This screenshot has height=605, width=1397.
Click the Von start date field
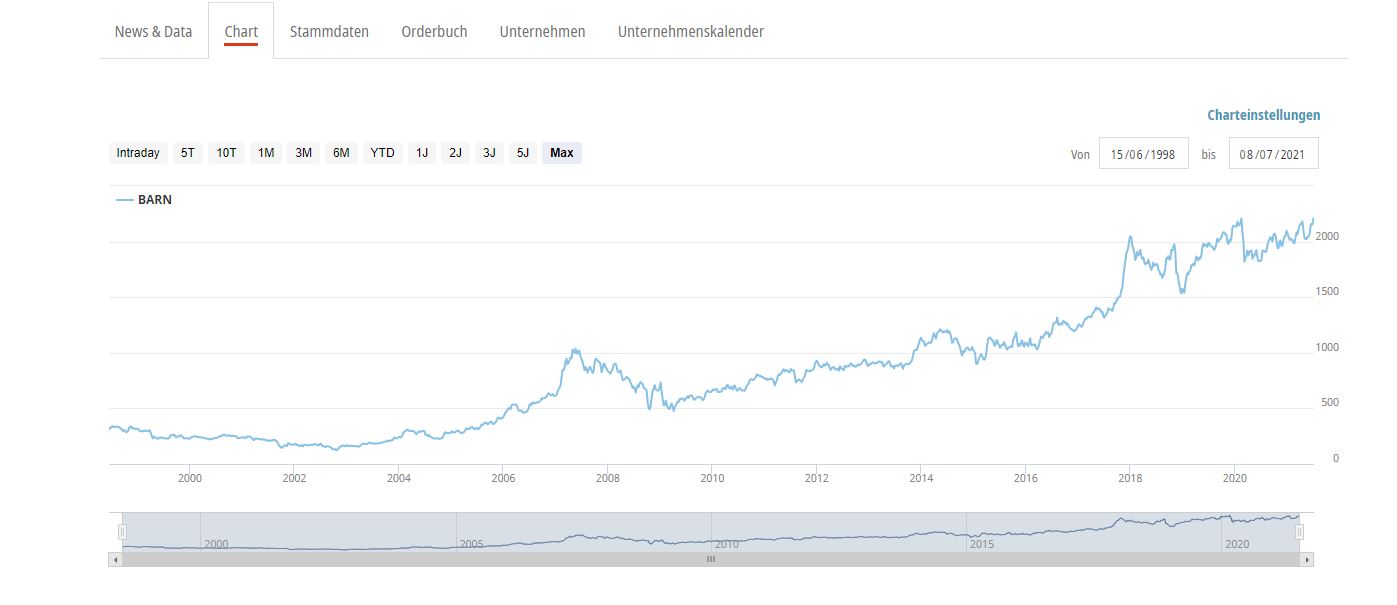pyautogui.click(x=1143, y=154)
